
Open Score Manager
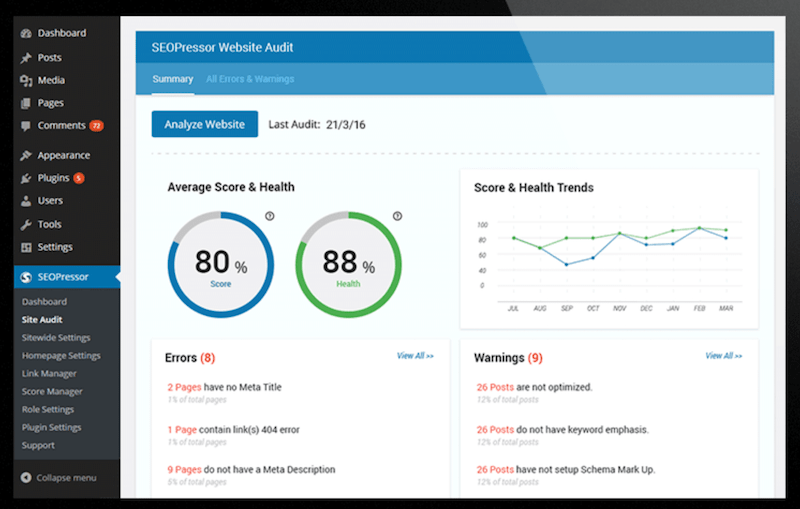click(52, 392)
